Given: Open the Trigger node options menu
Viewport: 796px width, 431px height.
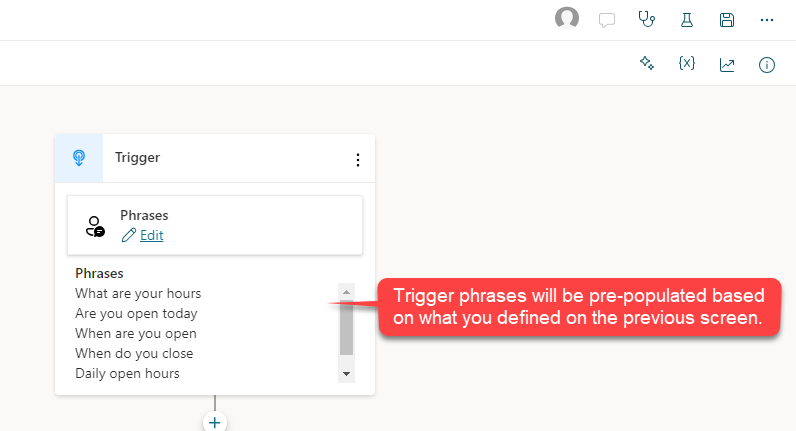Looking at the screenshot, I should click(358, 160).
